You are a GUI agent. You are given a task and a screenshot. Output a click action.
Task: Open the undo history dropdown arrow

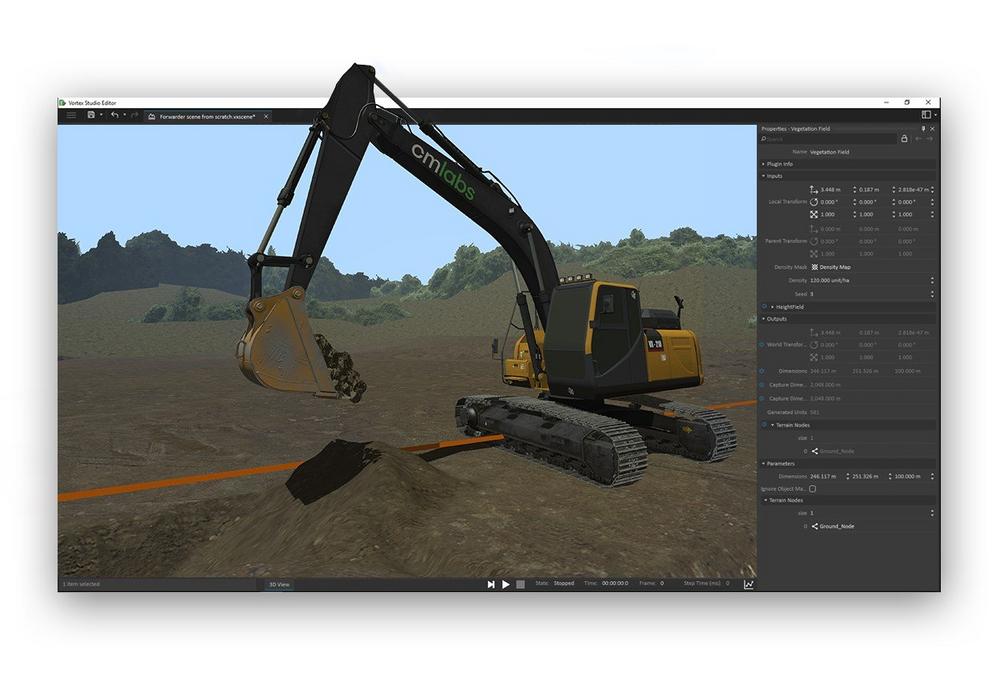124,115
